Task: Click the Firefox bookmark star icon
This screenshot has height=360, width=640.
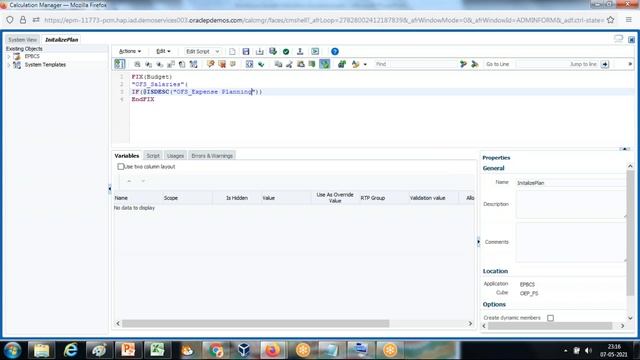Action: pos(611,20)
